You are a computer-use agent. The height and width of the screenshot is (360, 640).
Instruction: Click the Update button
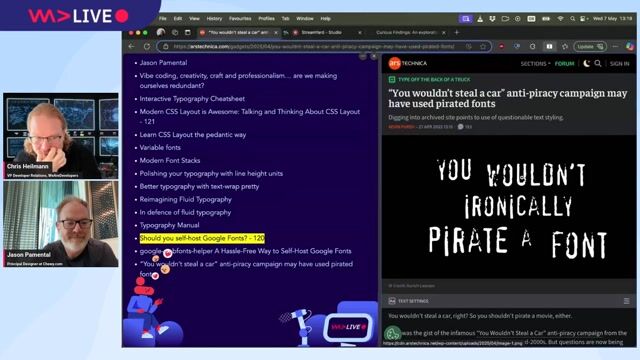[x=590, y=47]
